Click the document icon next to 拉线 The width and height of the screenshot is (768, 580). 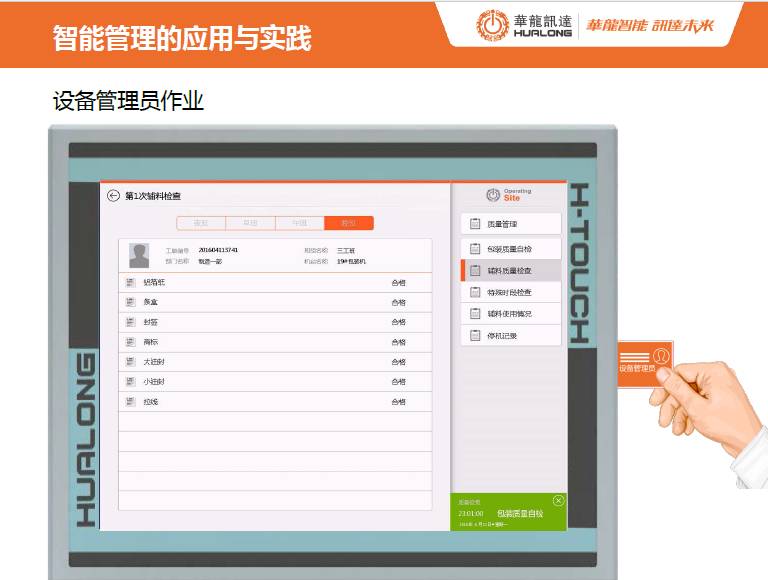[130, 401]
